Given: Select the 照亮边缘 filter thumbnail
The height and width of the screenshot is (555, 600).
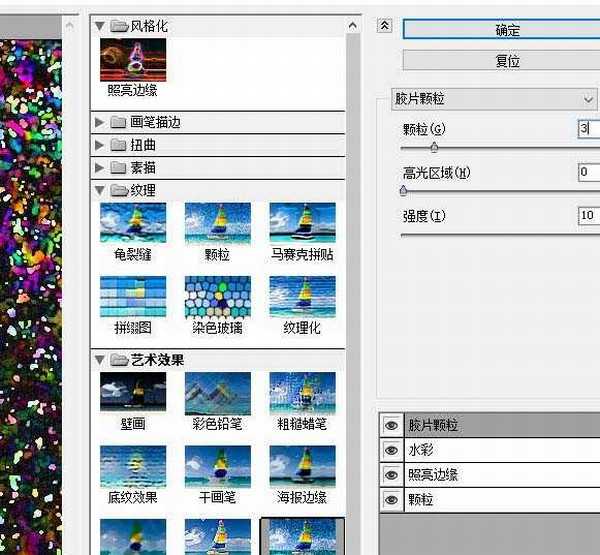Looking at the screenshot, I should [x=133, y=60].
